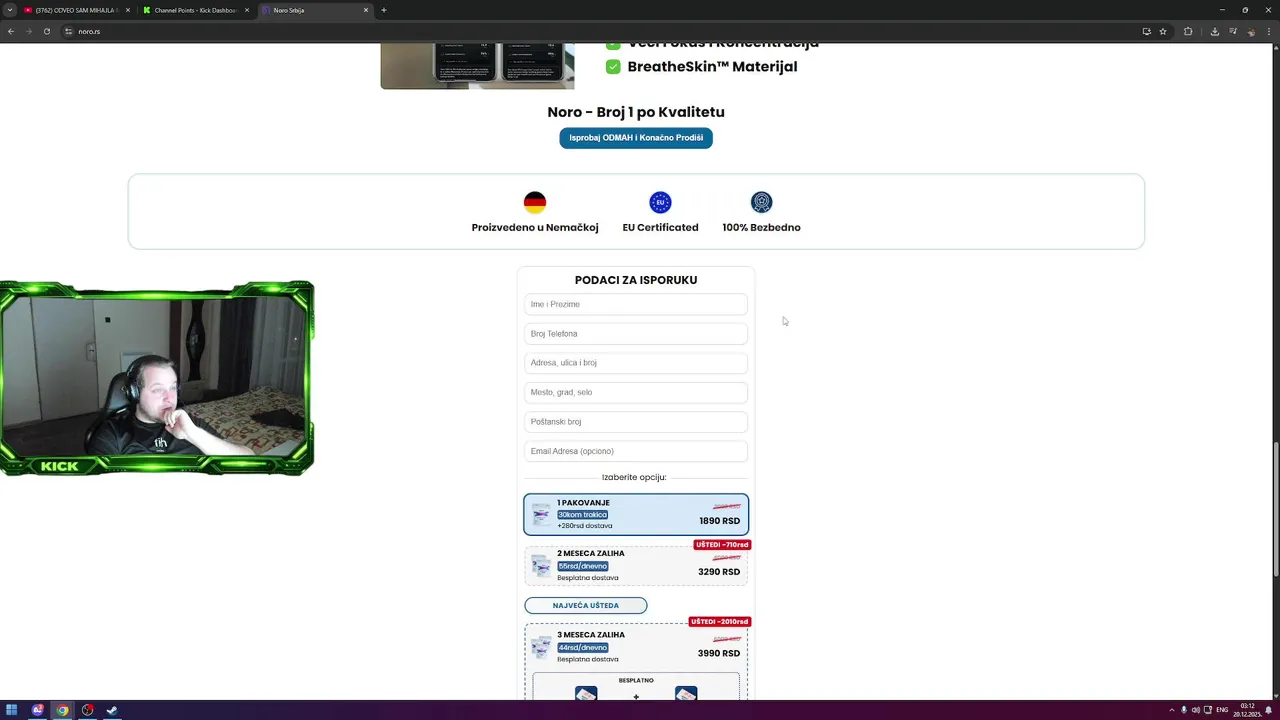Reload the noro.rs page
Image resolution: width=1280 pixels, height=720 pixels.
46,31
